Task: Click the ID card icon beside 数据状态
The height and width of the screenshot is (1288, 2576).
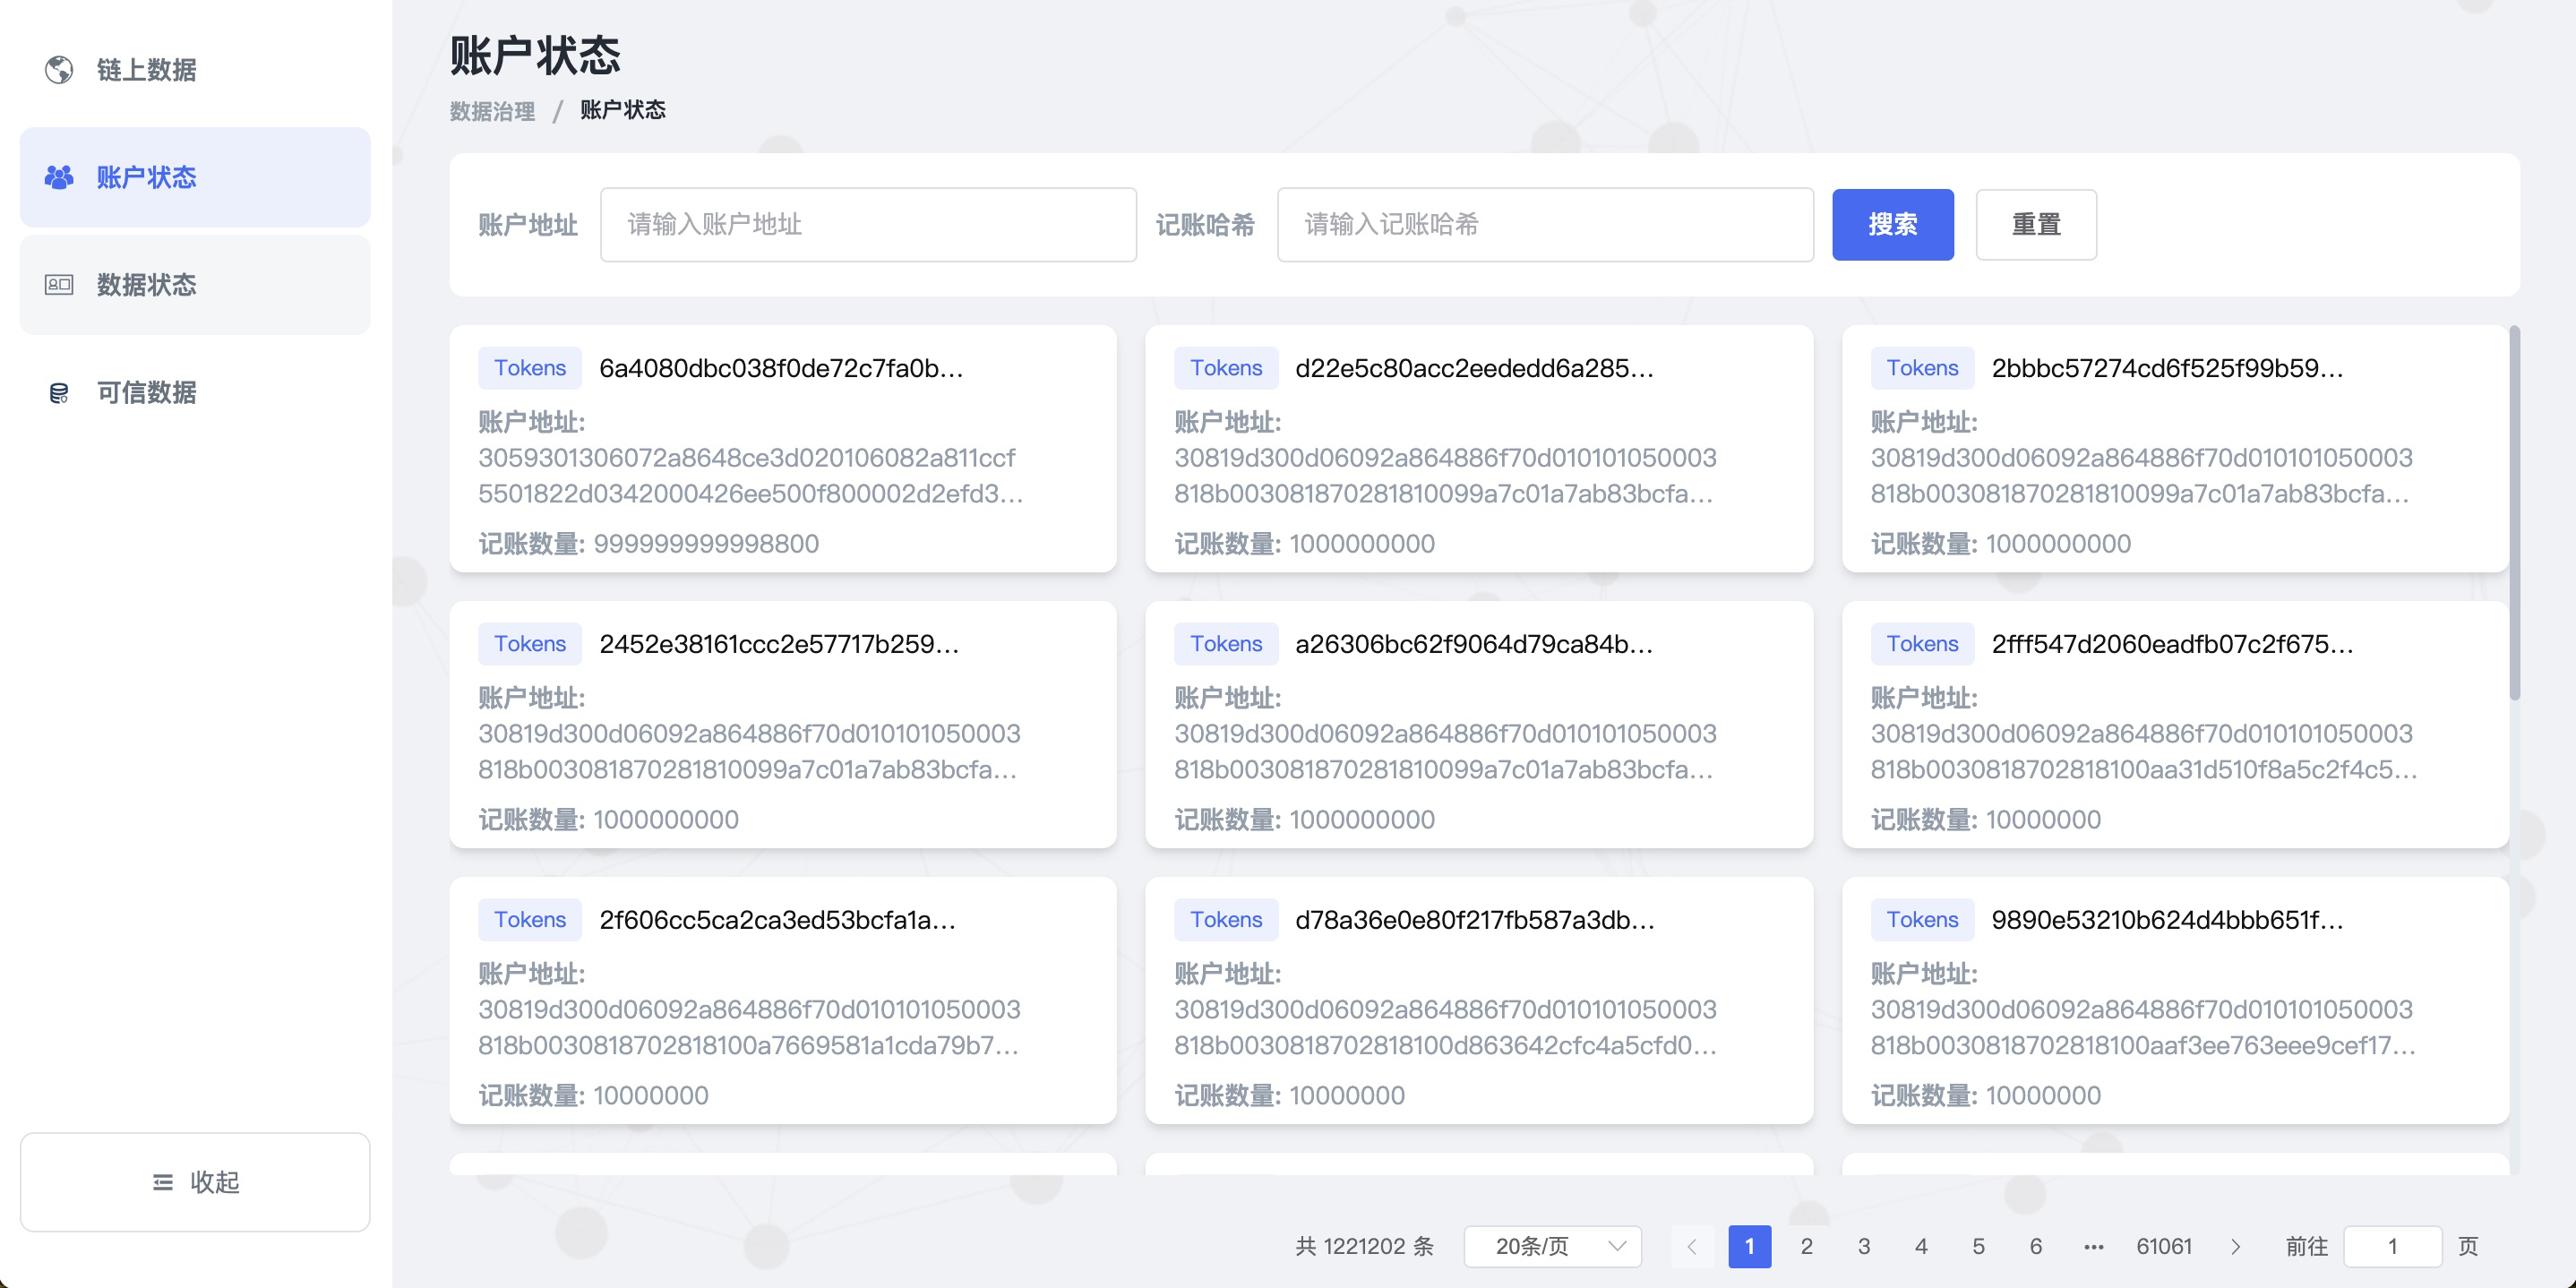Action: coord(59,285)
